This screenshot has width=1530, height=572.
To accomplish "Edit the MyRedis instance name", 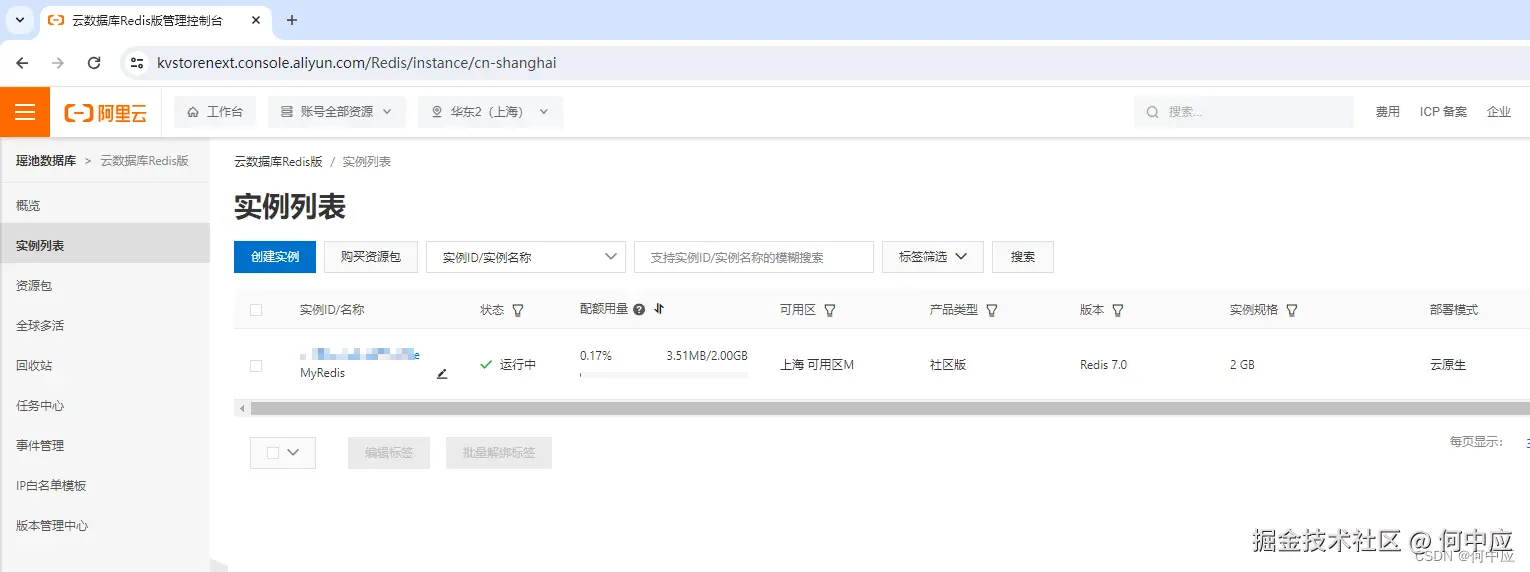I will pyautogui.click(x=442, y=374).
